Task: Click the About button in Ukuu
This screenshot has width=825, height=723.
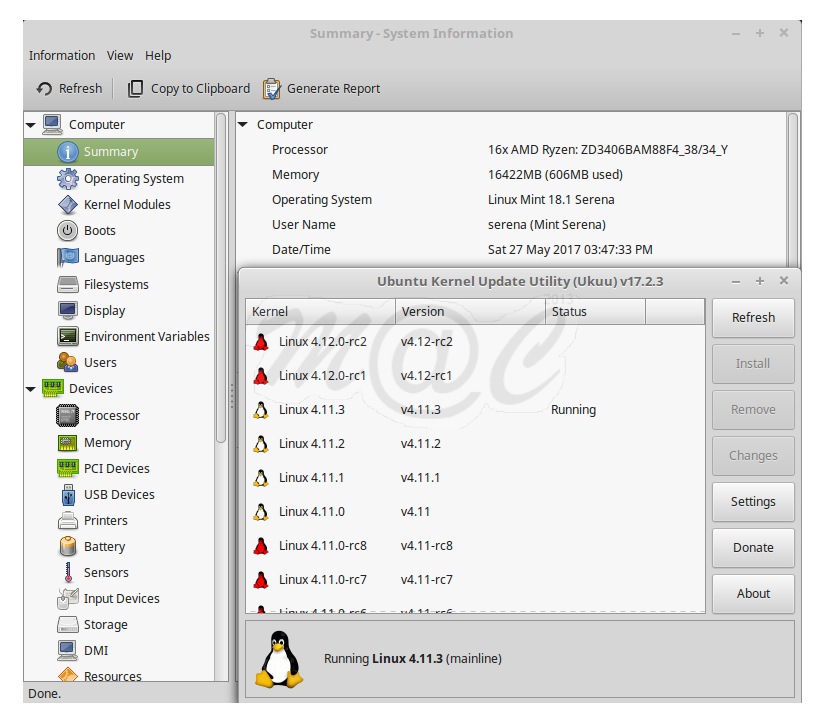Action: tap(753, 594)
